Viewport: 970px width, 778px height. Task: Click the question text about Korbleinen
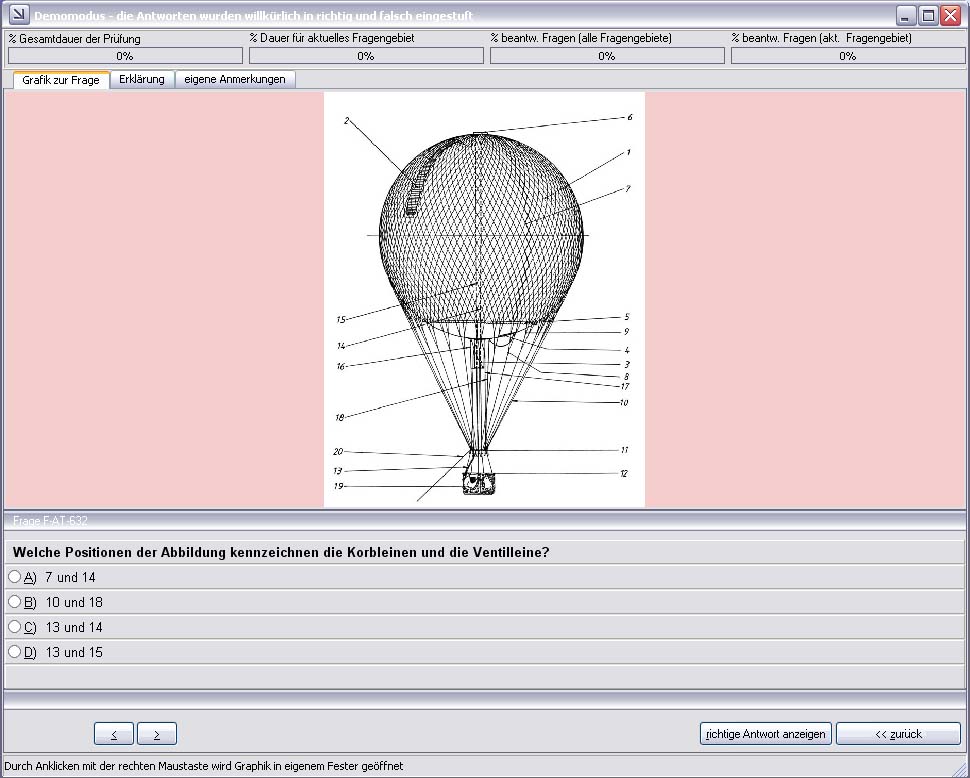(281, 552)
